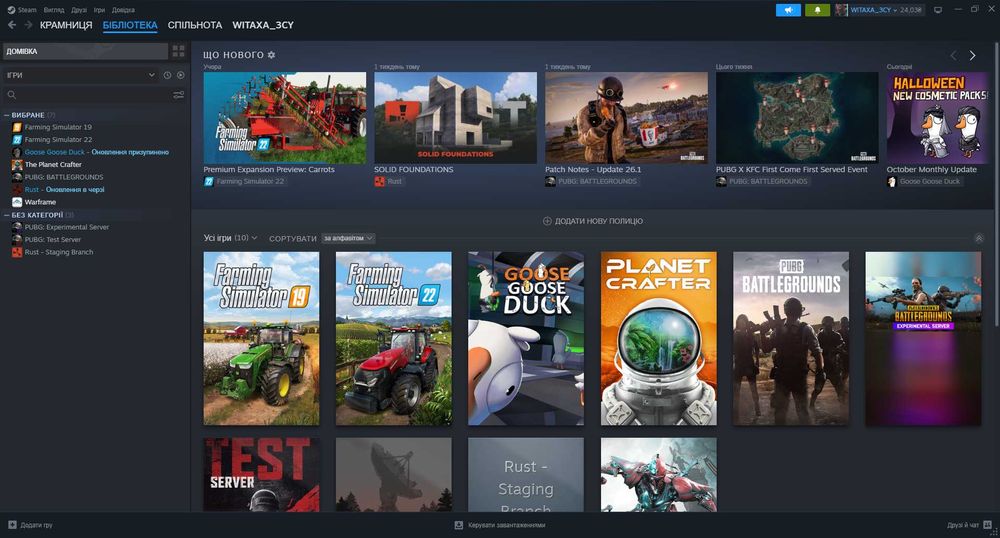Click the library search magnifier icon
This screenshot has height=538, width=1000.
tap(11, 95)
